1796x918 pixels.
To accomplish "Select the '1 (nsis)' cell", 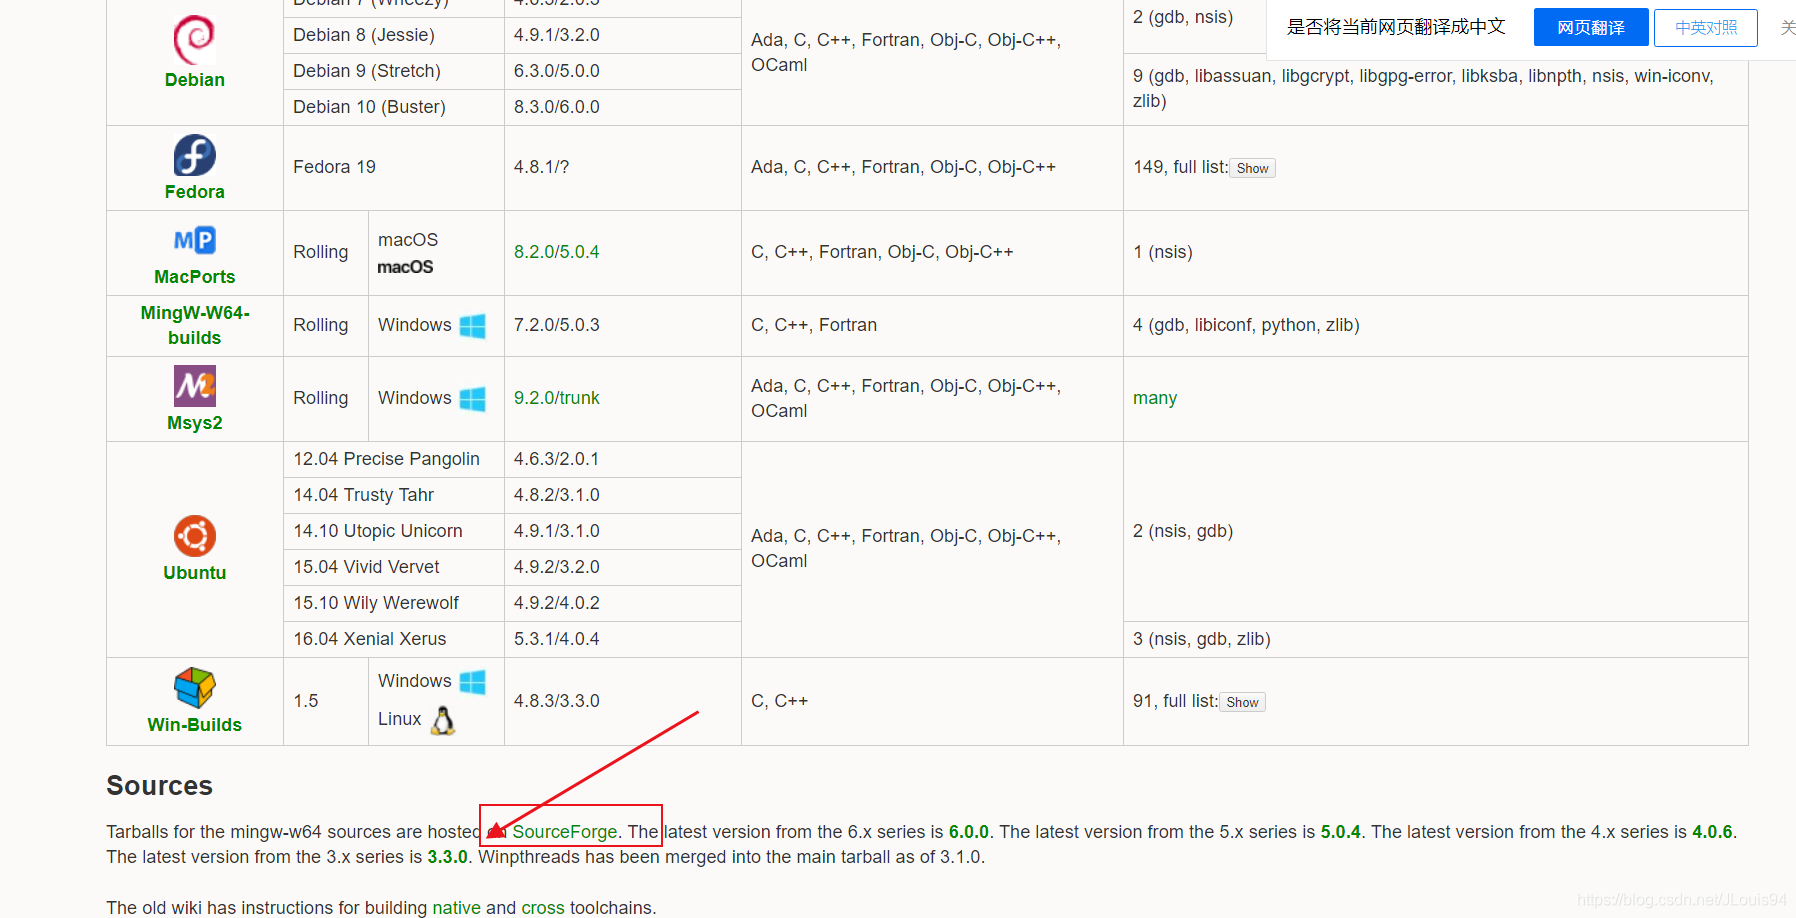I will (x=1435, y=253).
